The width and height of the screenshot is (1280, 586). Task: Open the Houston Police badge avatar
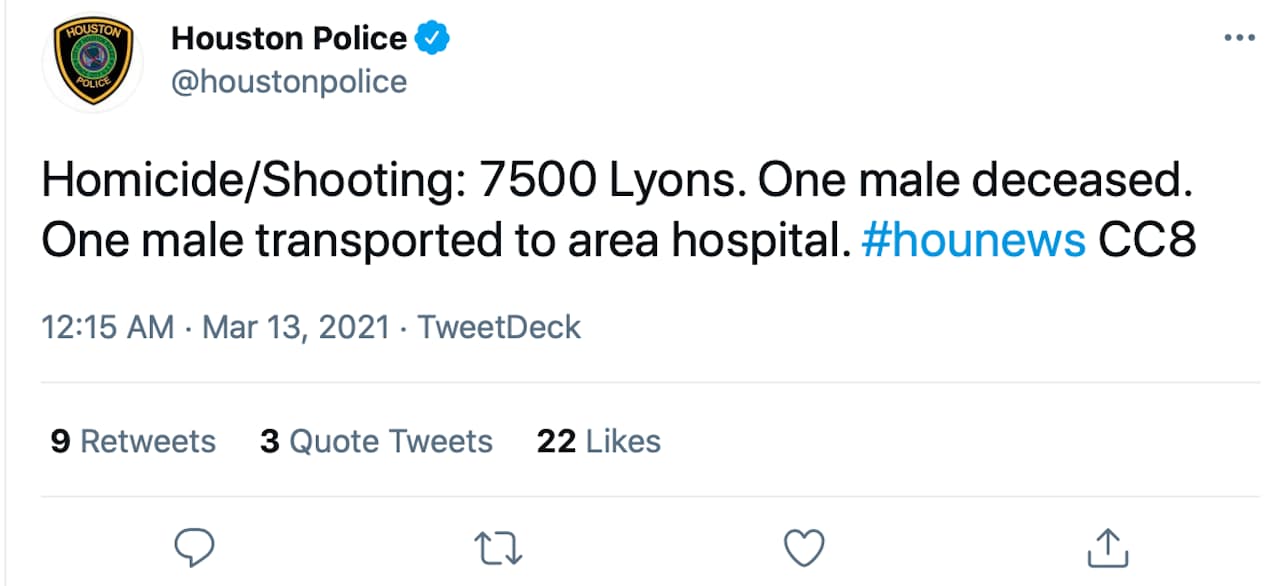[x=92, y=62]
